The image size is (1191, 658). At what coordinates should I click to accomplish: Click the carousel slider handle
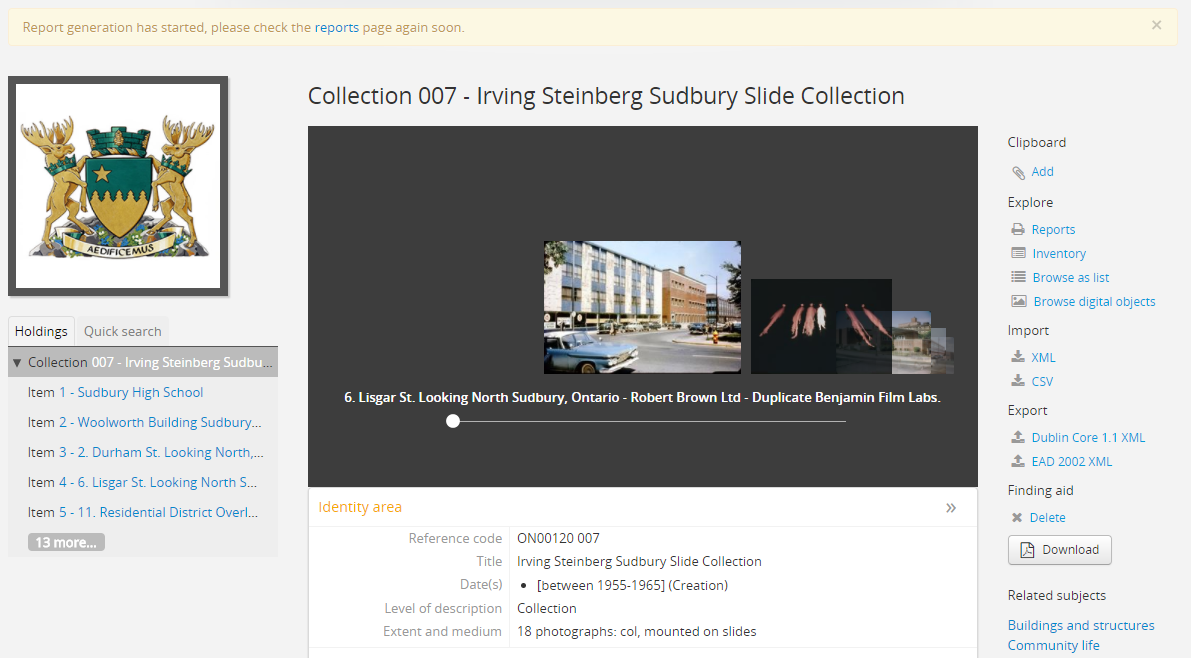453,421
